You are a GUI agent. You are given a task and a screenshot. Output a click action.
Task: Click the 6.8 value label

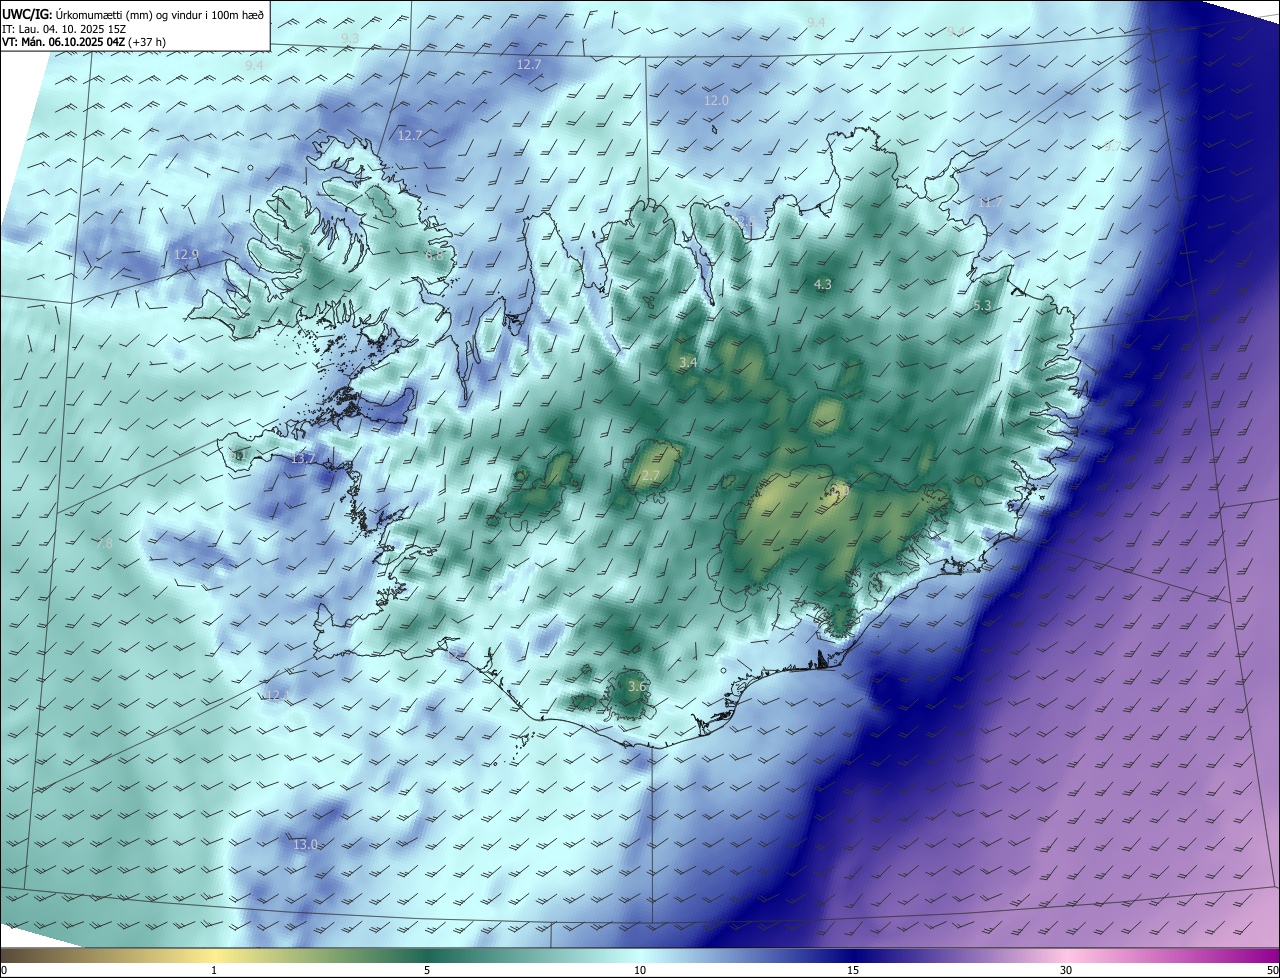pos(434,256)
